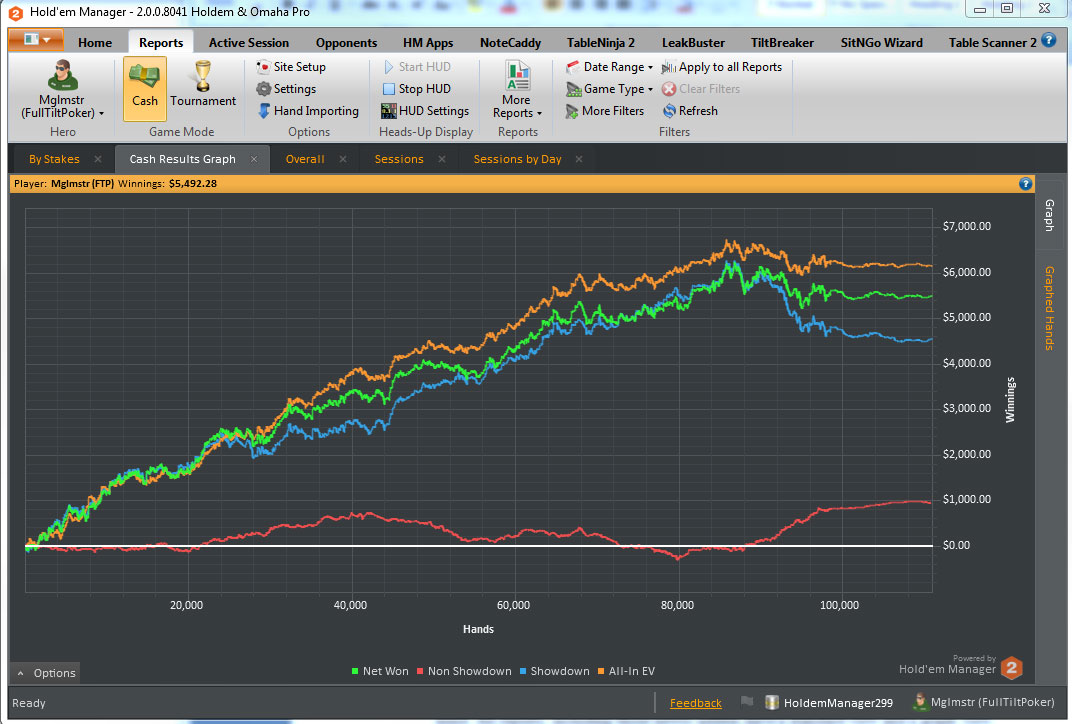Viewport: 1072px width, 724px height.
Task: Select the Cash Results Graph tab
Action: pos(183,159)
